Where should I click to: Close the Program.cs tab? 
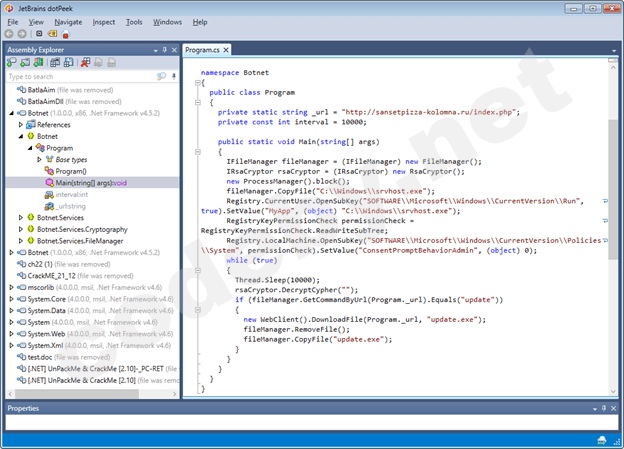[x=226, y=50]
